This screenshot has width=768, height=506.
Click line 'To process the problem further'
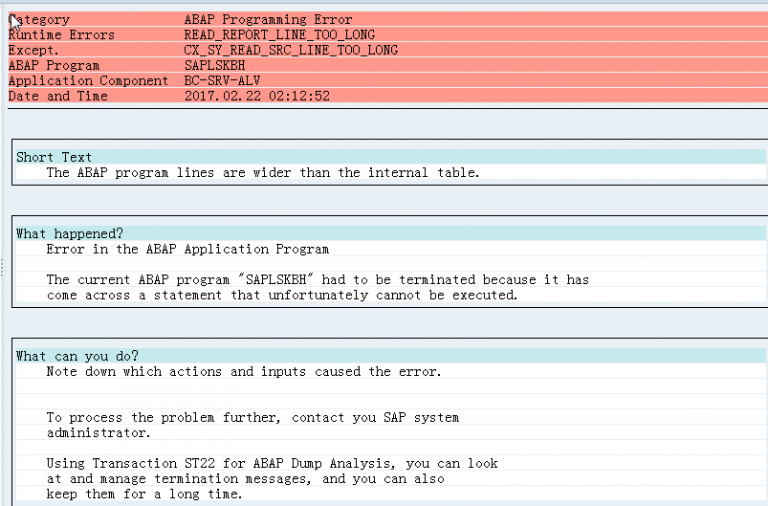pos(253,417)
